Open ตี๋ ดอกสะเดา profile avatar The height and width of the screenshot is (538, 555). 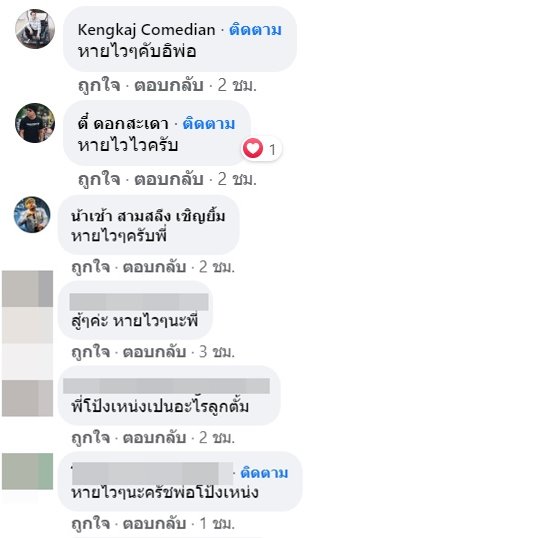[x=35, y=123]
